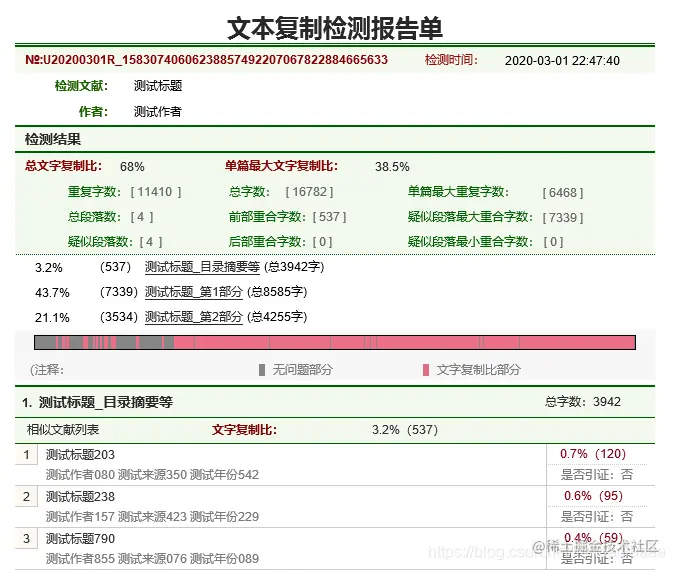This screenshot has height=570, width=675.
Task: Click the source line 测试作者855 测试来源076
Action: pos(152,559)
